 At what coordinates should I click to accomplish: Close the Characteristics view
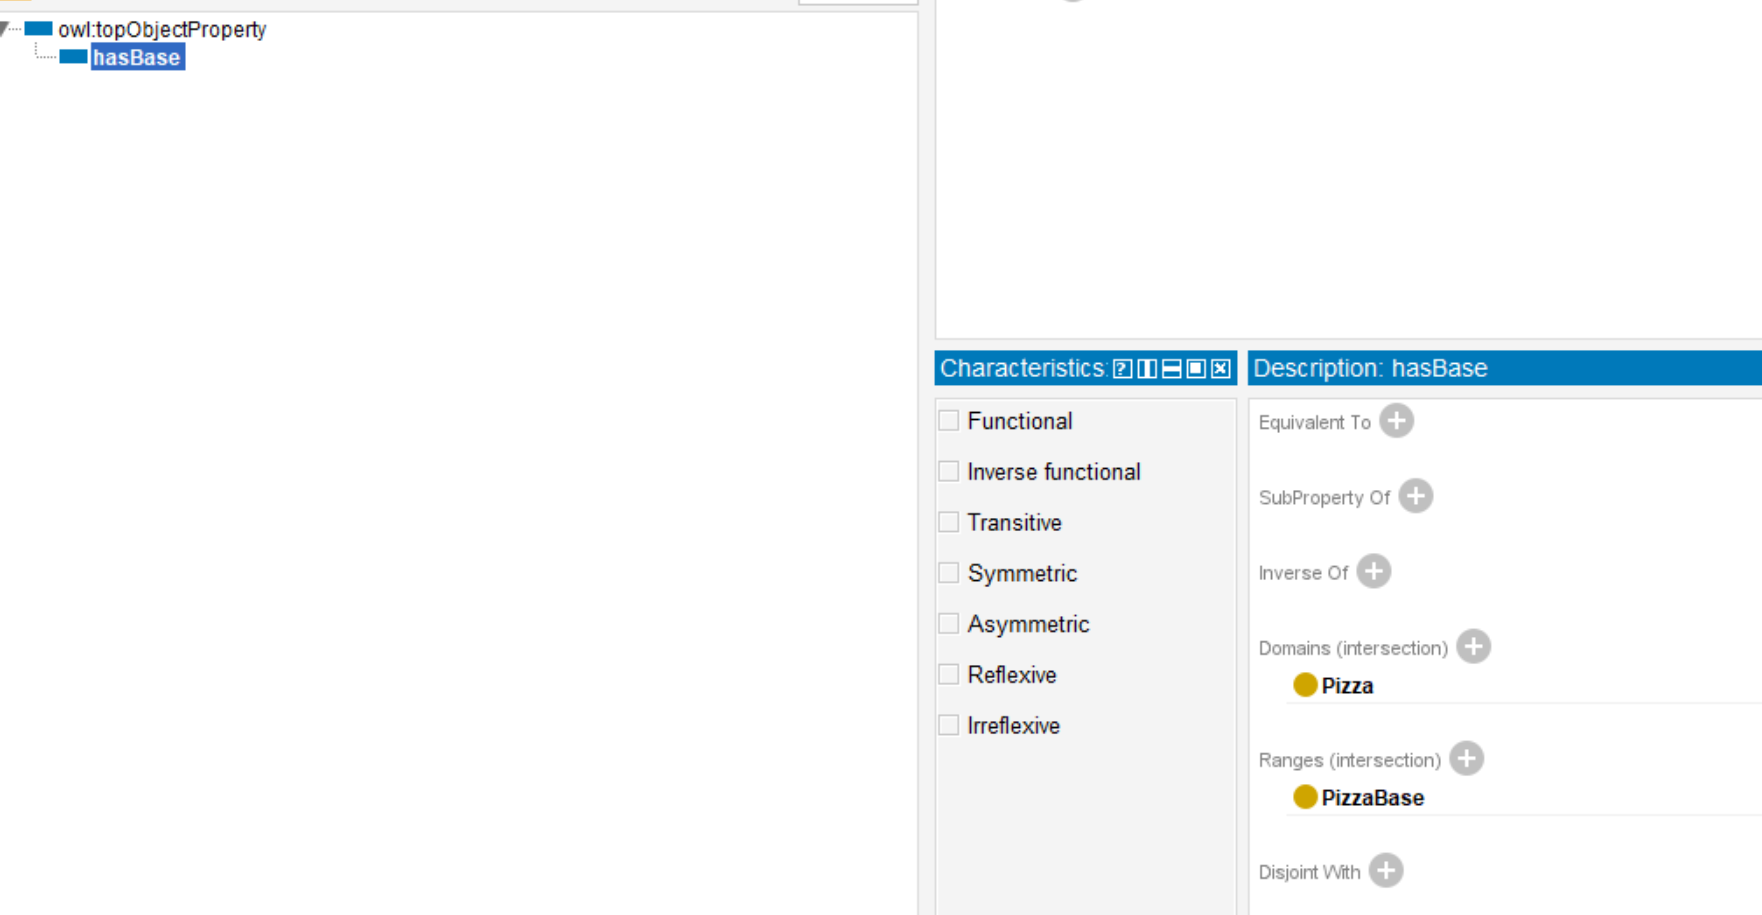1220,369
